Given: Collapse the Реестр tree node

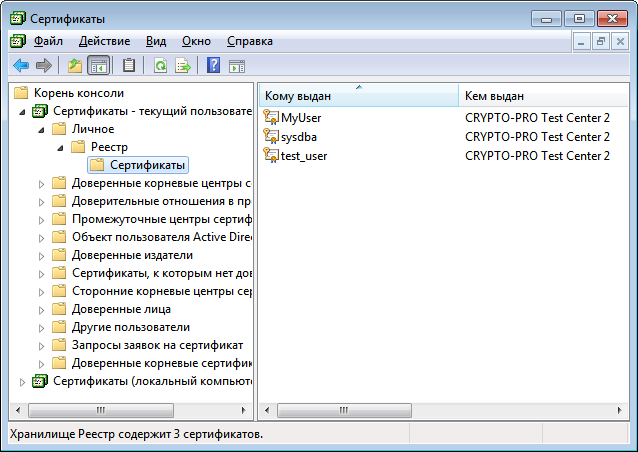Looking at the screenshot, I should (60, 148).
